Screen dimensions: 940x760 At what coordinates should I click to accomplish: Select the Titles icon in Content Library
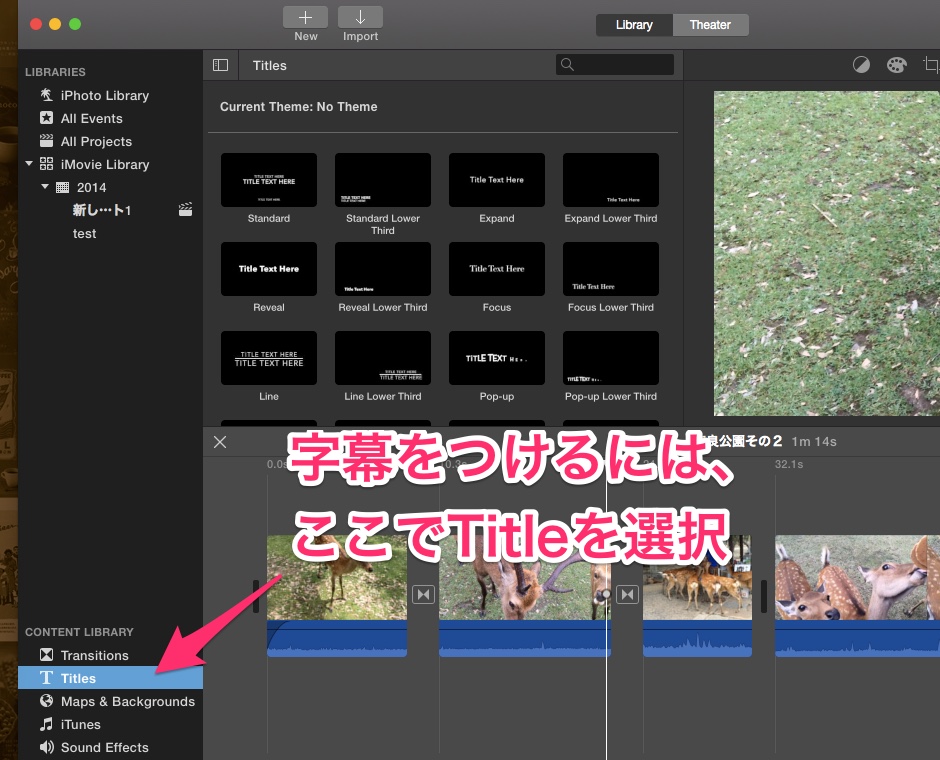[x=47, y=678]
